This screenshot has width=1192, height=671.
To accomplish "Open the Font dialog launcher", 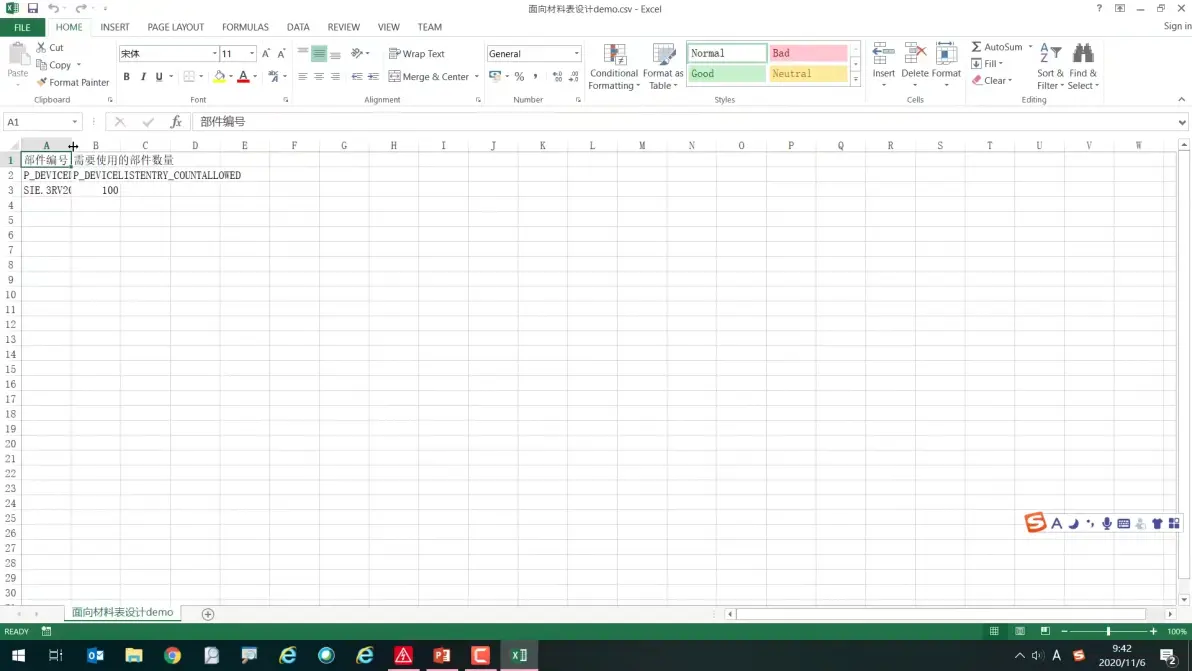I will [x=286, y=100].
